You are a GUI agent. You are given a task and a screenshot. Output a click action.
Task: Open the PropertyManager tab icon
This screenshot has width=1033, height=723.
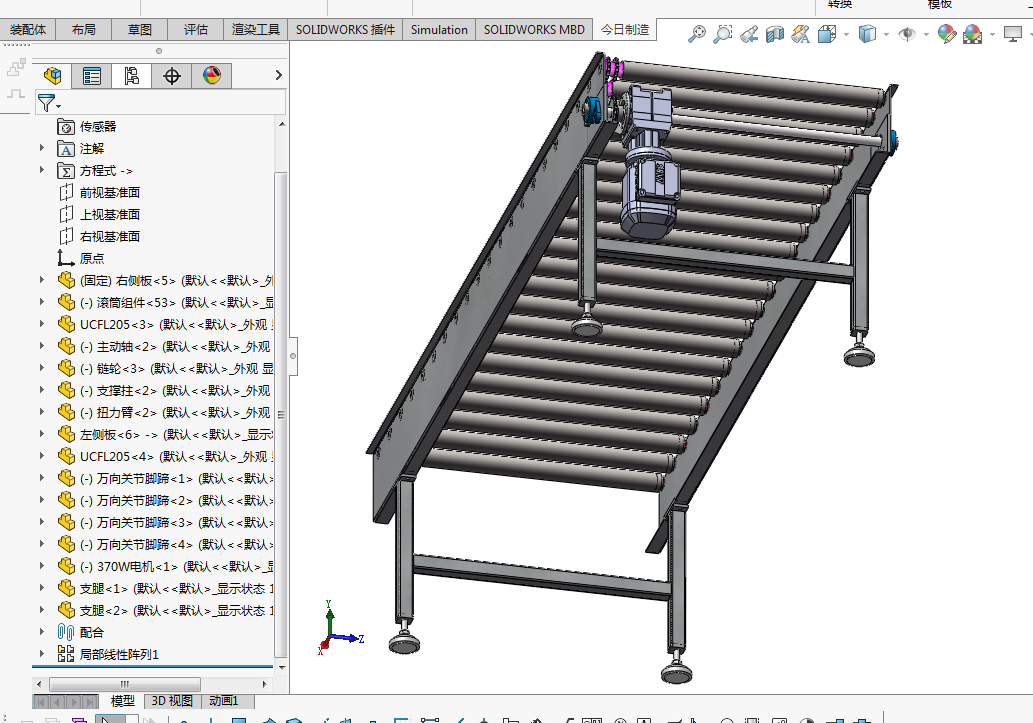92,76
